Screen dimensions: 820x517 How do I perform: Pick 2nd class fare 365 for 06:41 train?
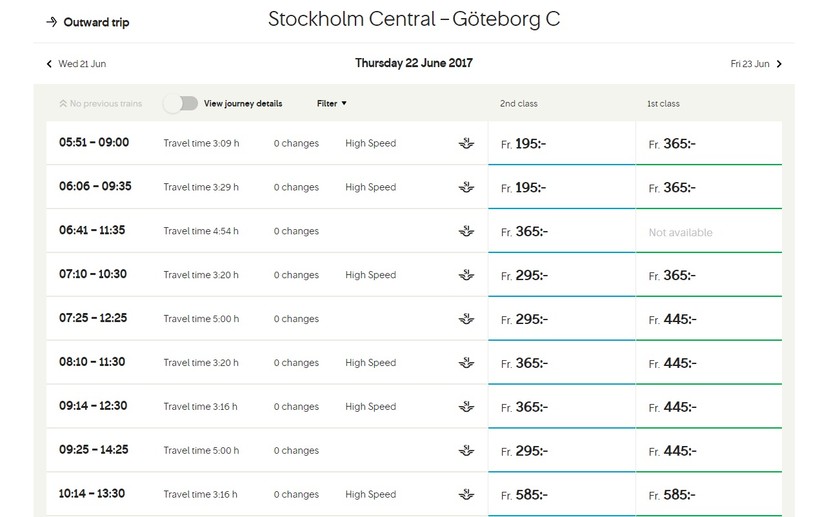pyautogui.click(x=561, y=232)
